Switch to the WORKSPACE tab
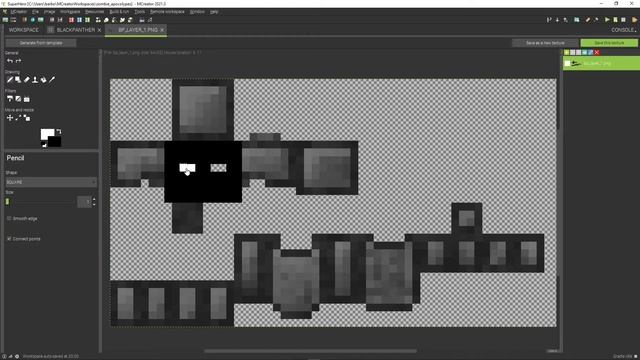The image size is (640, 360). [24, 30]
